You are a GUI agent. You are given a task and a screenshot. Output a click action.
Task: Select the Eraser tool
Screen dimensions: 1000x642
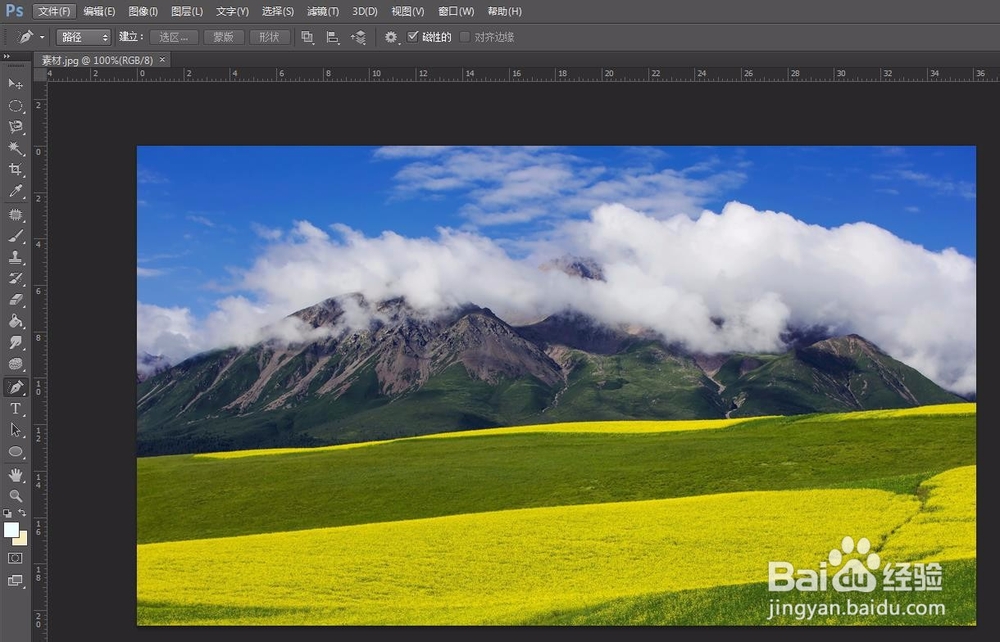pyautogui.click(x=15, y=300)
